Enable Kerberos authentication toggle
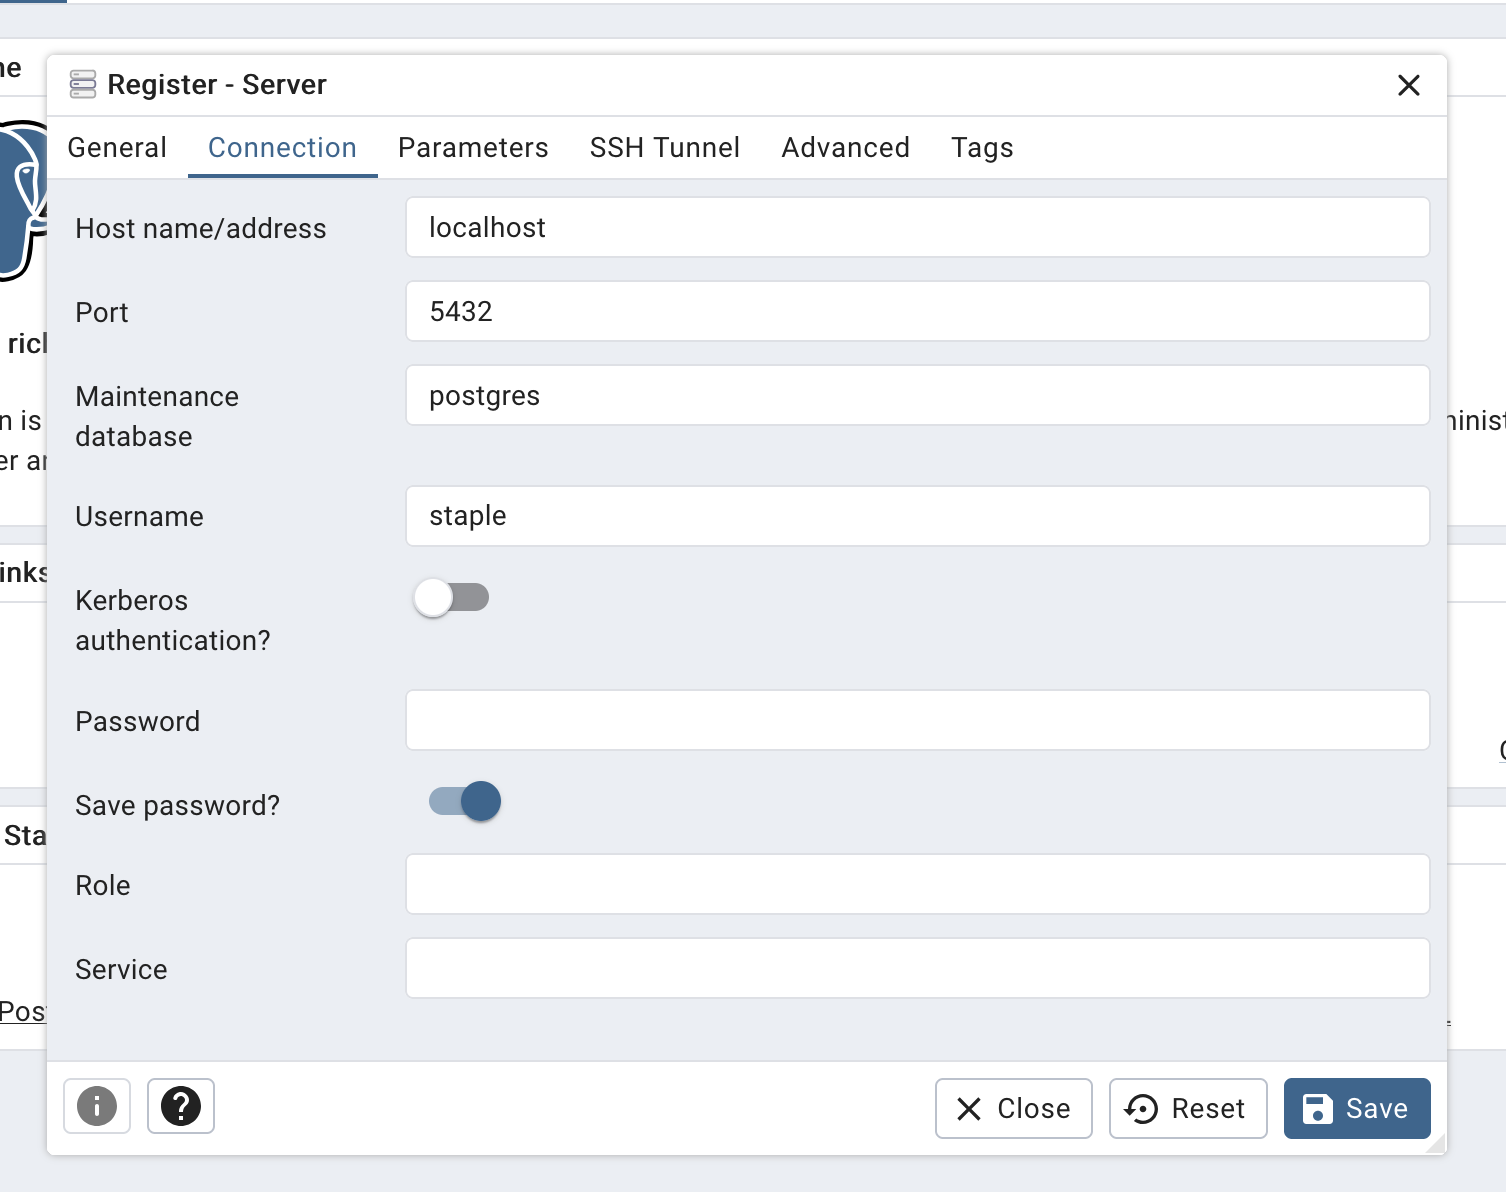Screen dimensions: 1506x1192 [451, 598]
